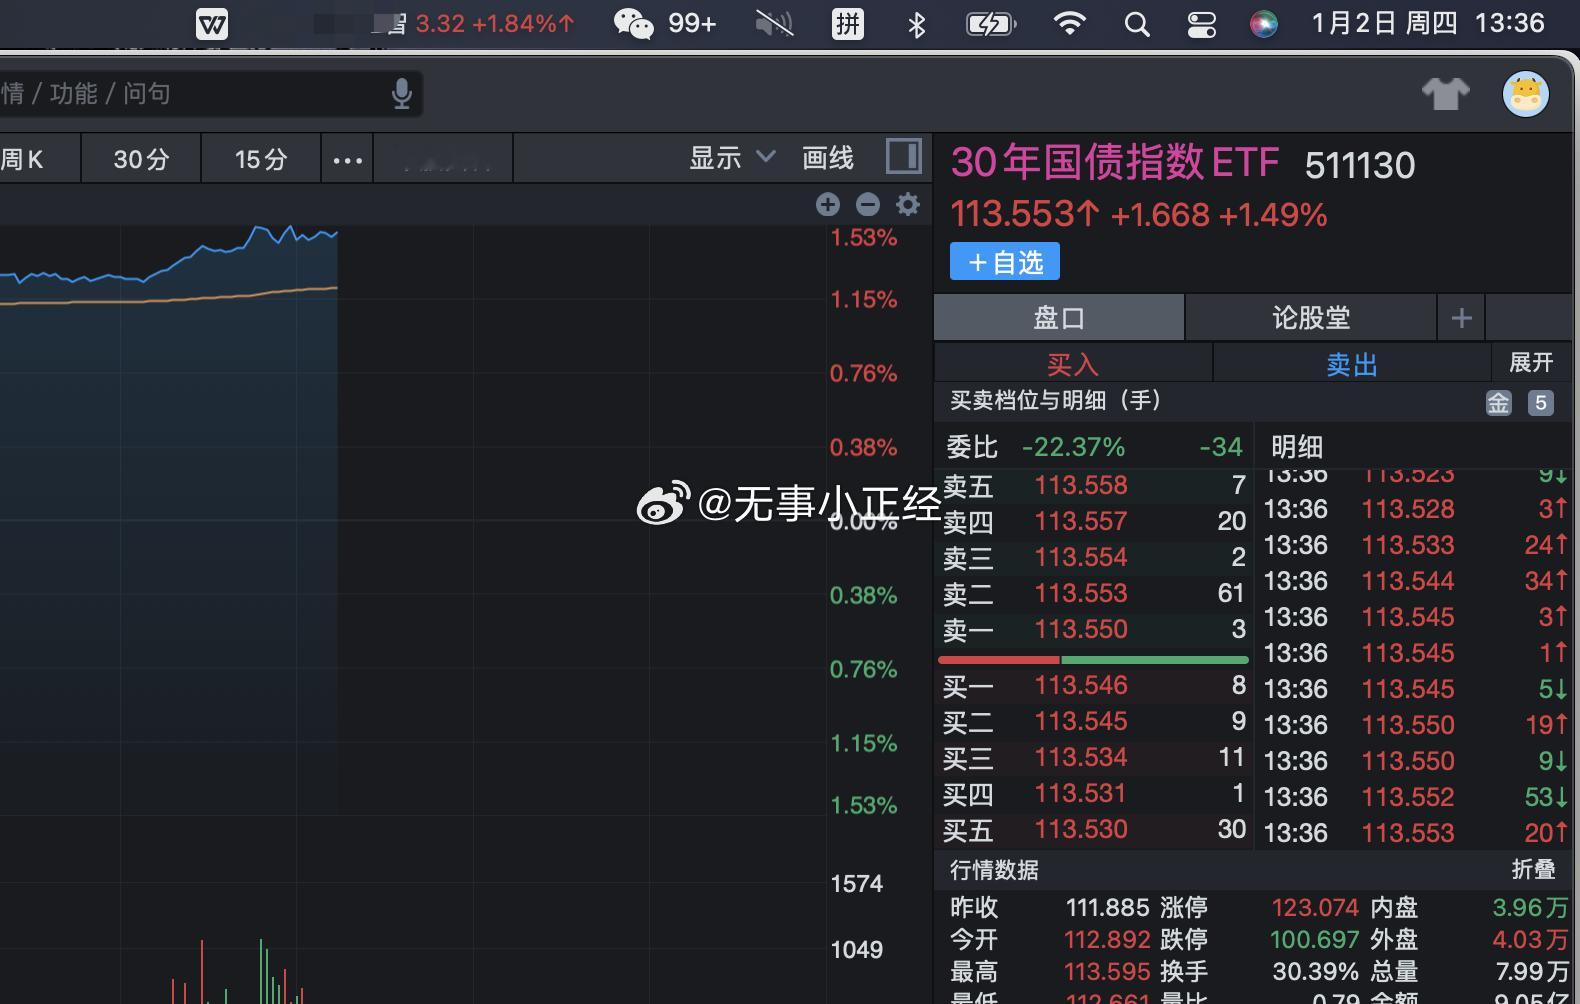Switch order depth with the 5 badge
The height and width of the screenshot is (1004, 1580).
(1541, 403)
